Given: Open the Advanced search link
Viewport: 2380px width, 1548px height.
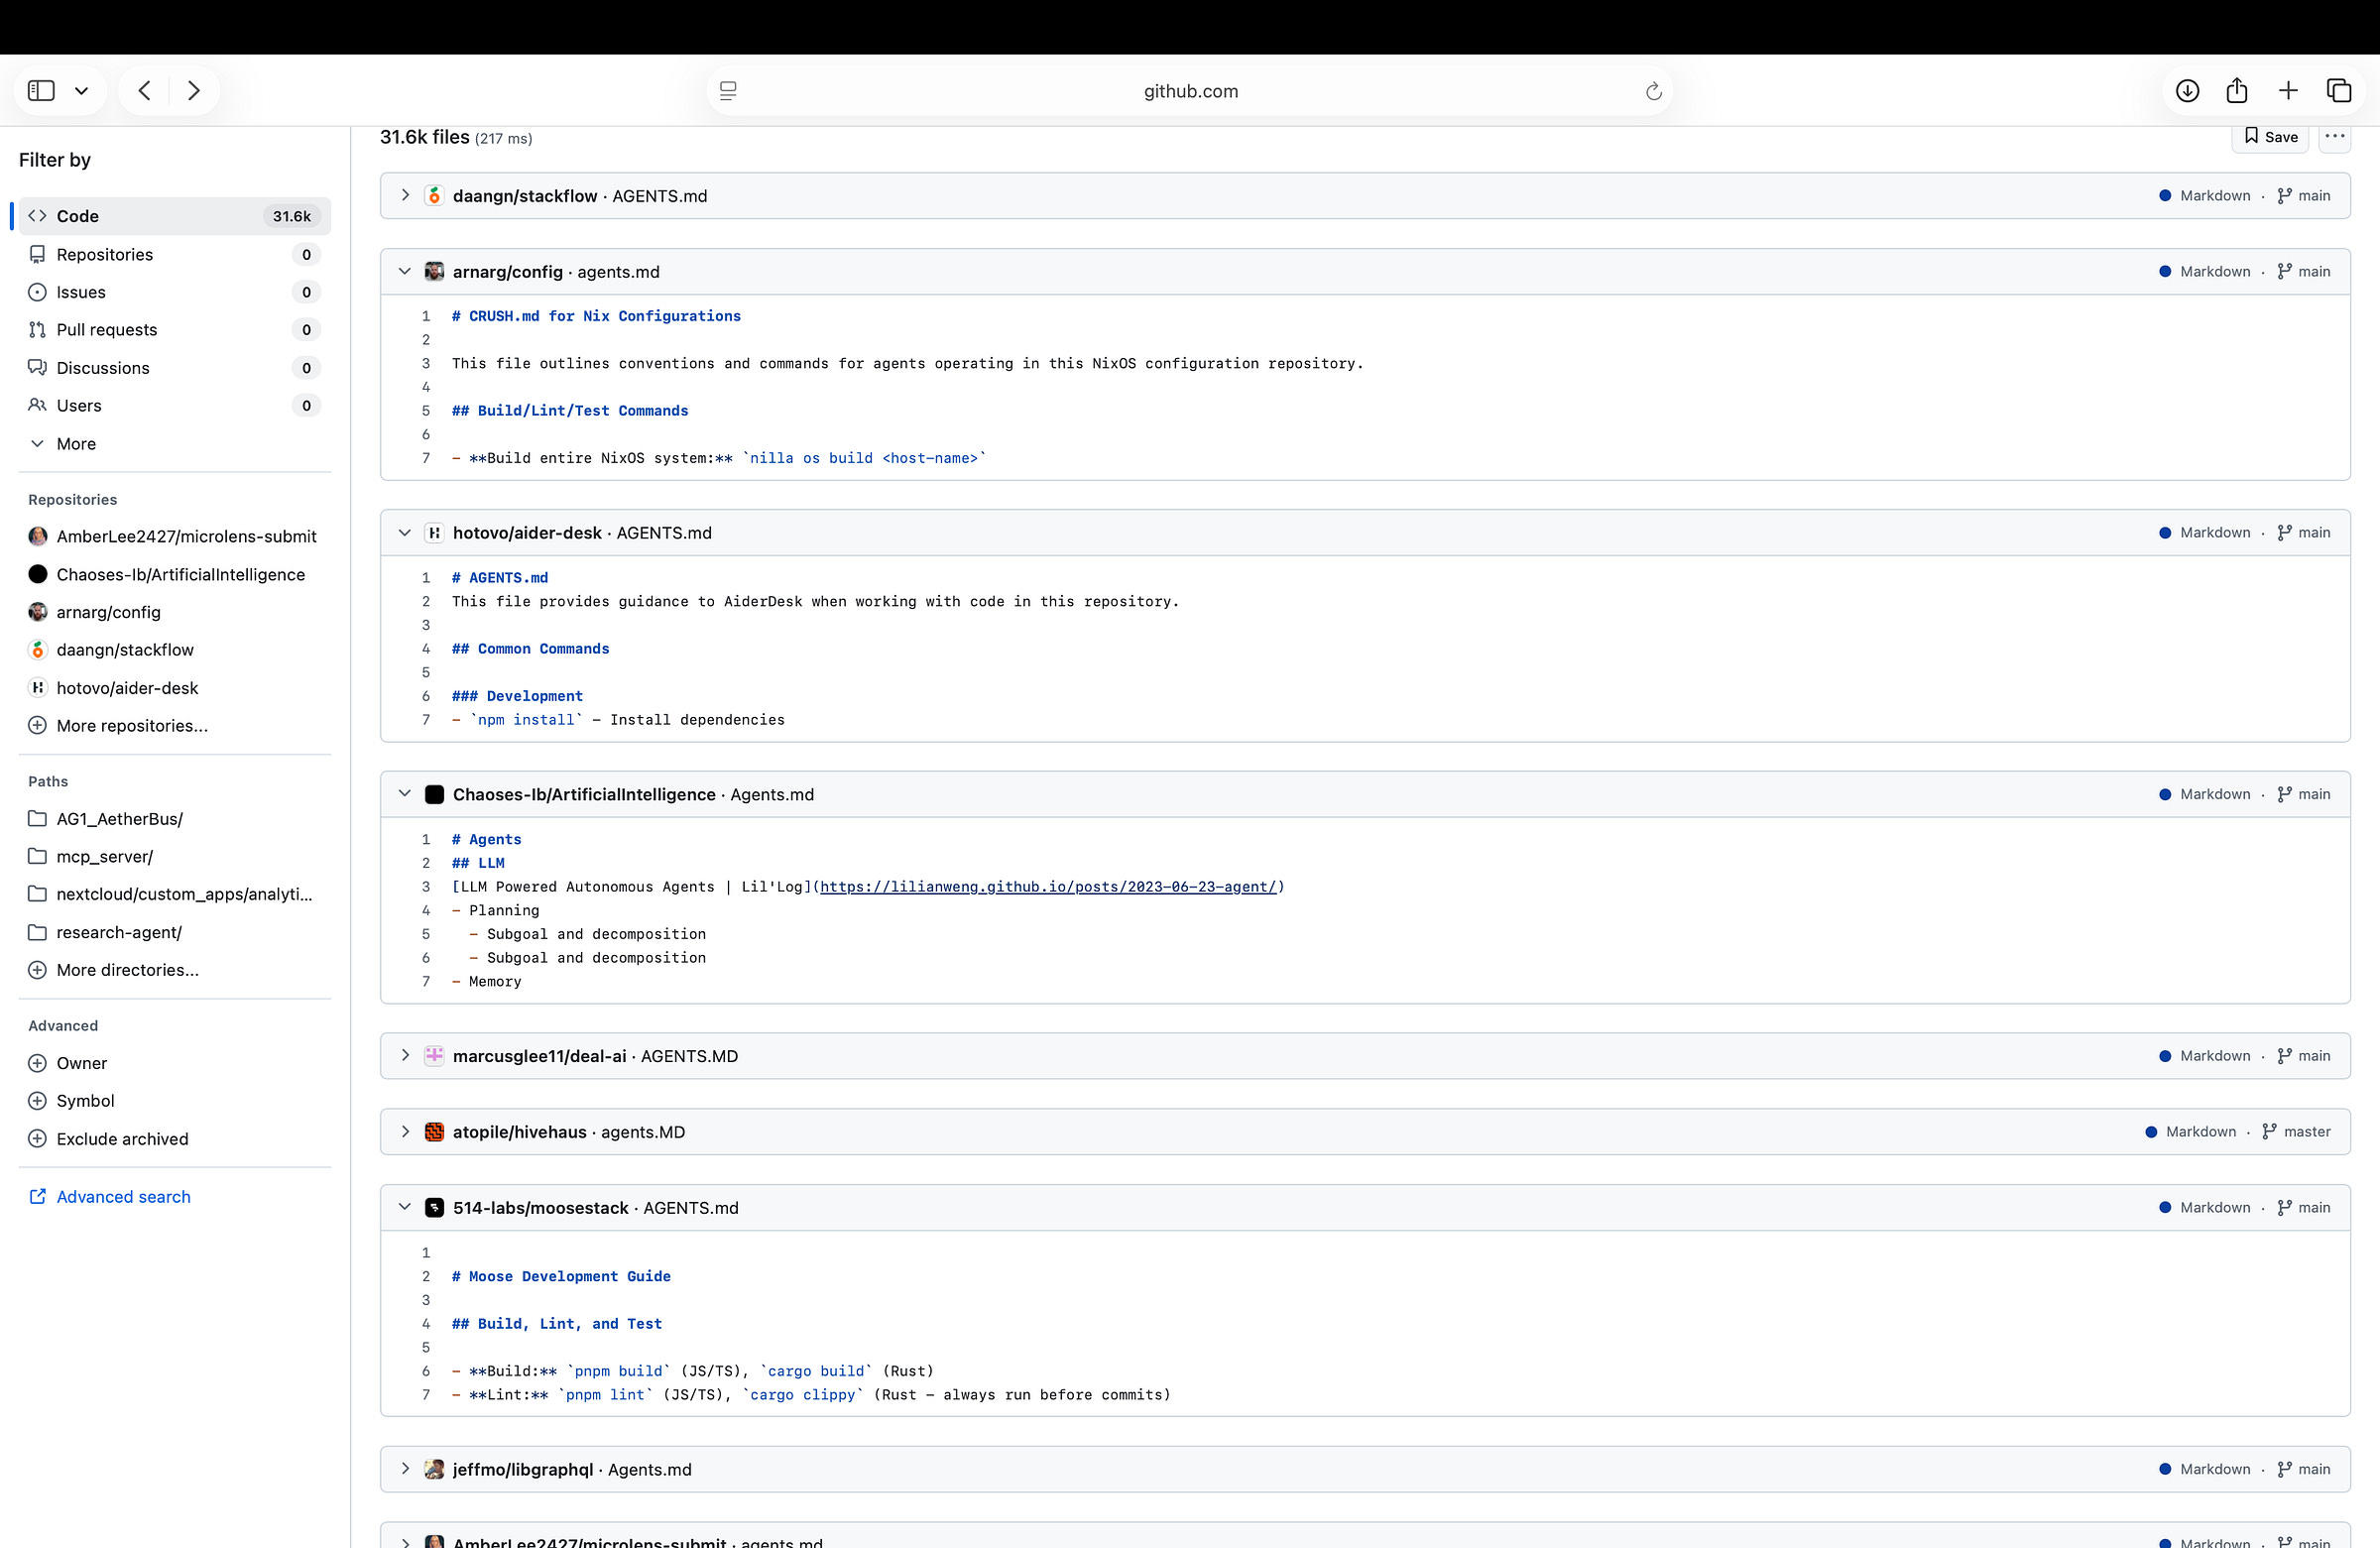Looking at the screenshot, I should click(123, 1197).
